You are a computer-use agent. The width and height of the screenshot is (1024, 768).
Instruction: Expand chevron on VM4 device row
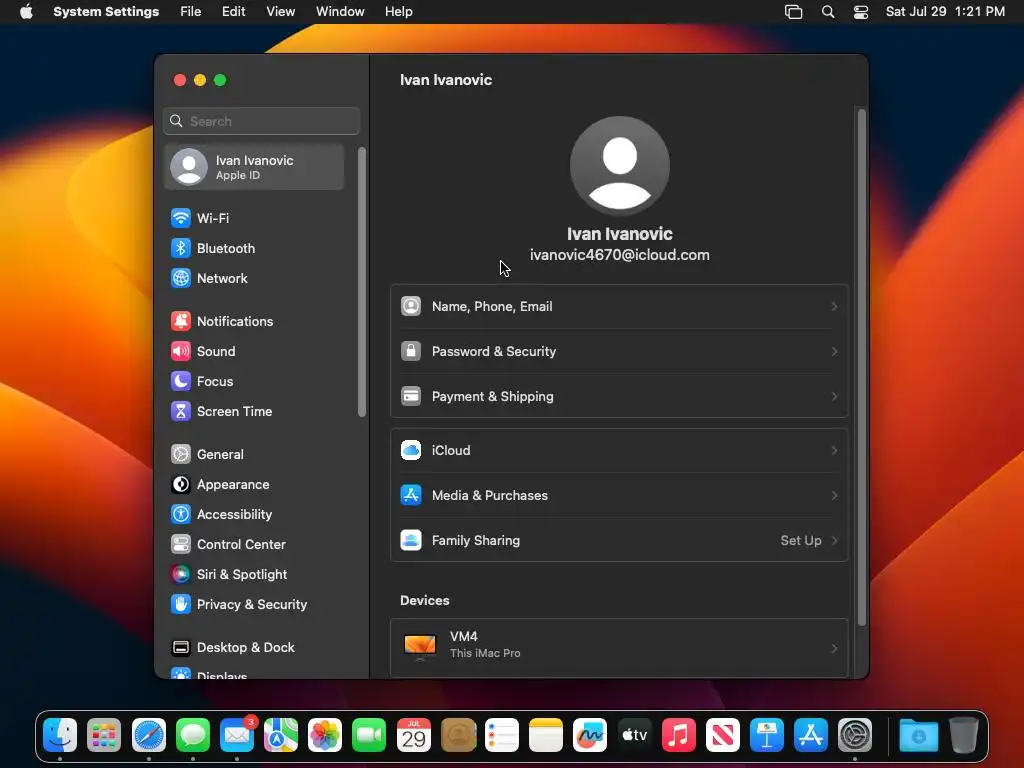834,648
